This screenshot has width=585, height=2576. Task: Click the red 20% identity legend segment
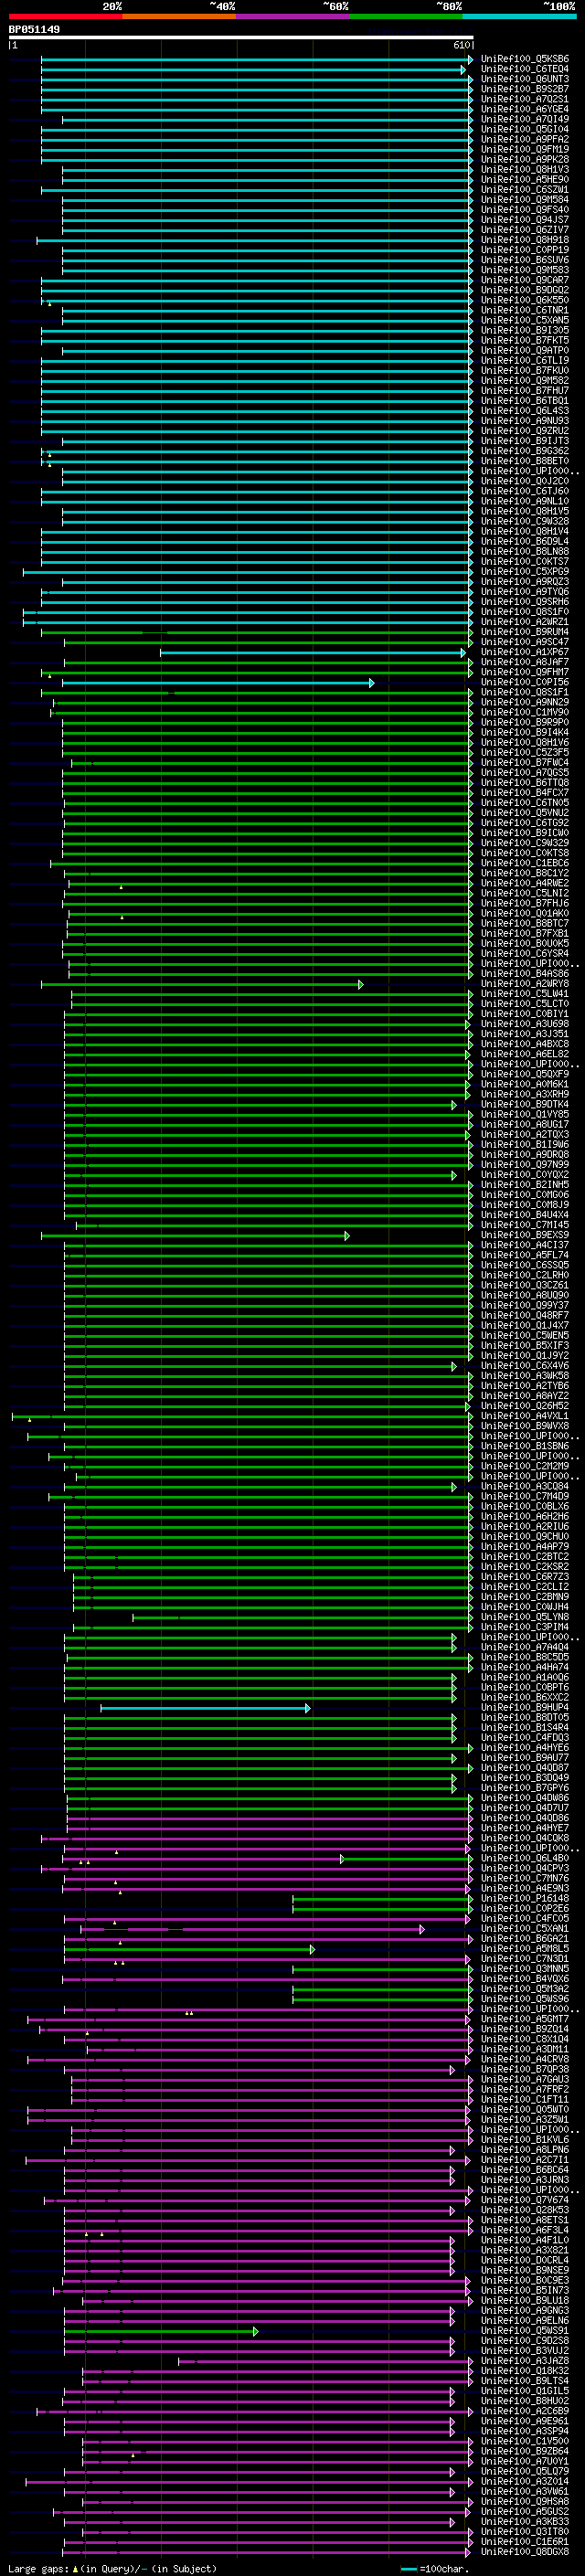click(65, 16)
